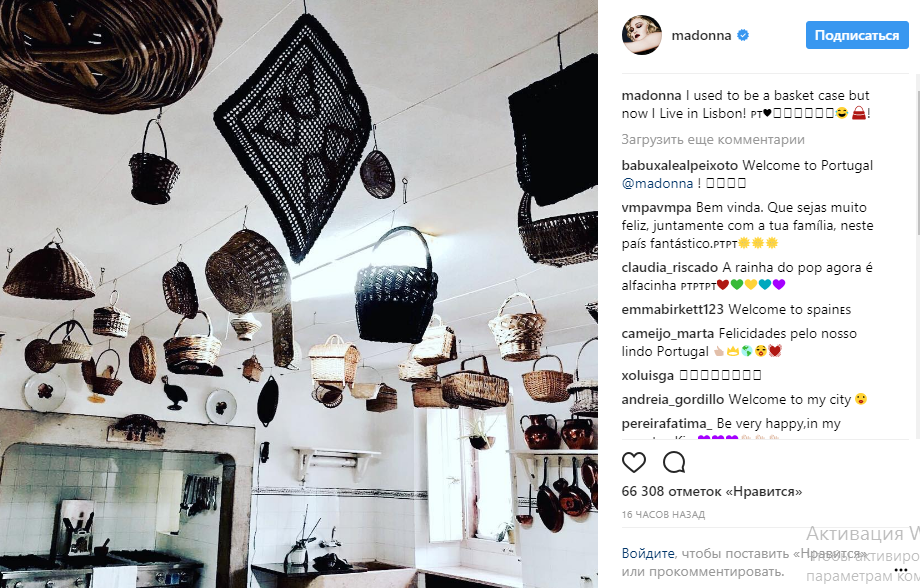
Task: Open madonna's profile avatar picture
Action: point(642,35)
